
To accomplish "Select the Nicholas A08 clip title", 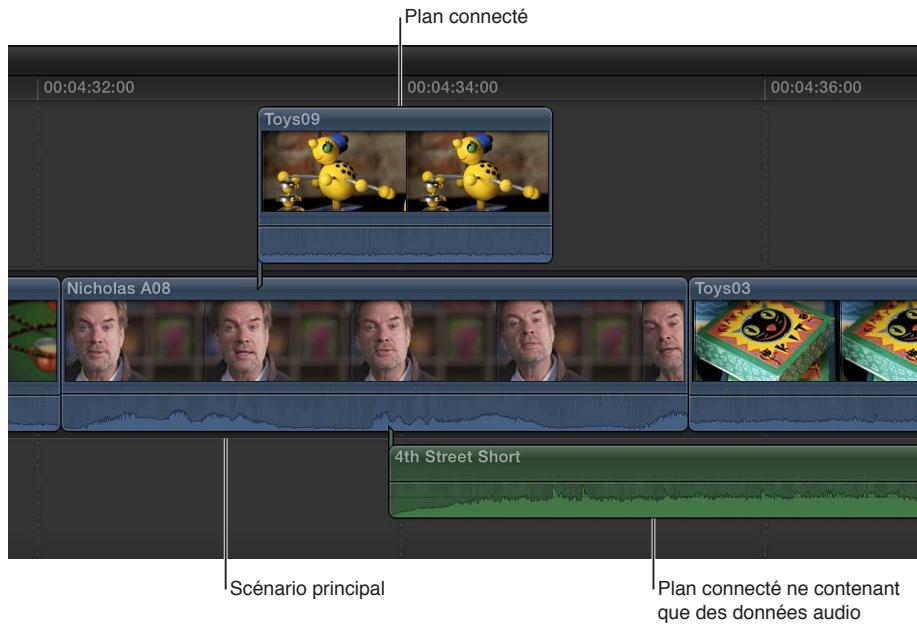I will point(119,288).
